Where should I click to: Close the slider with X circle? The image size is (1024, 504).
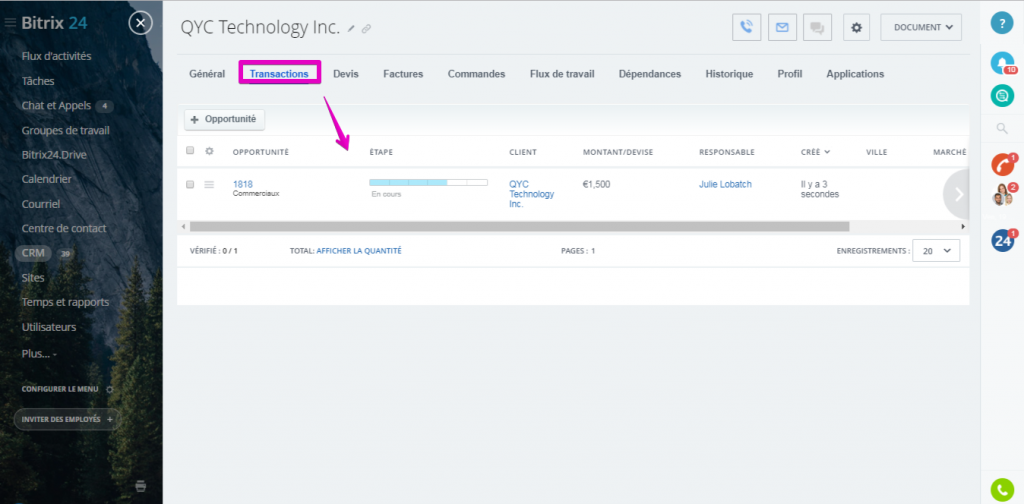pos(140,24)
